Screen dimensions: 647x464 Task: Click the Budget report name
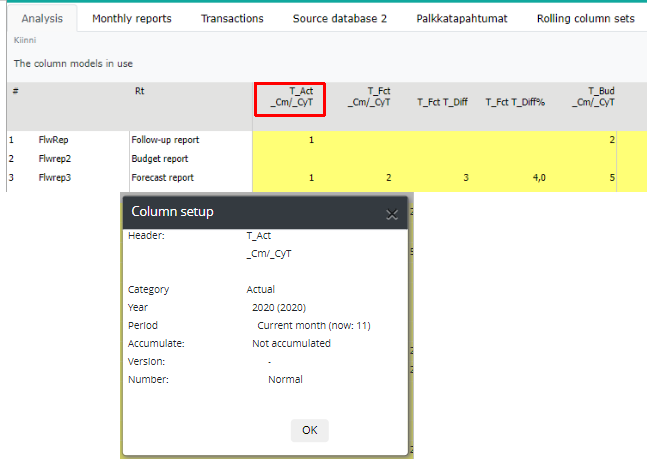[160, 159]
